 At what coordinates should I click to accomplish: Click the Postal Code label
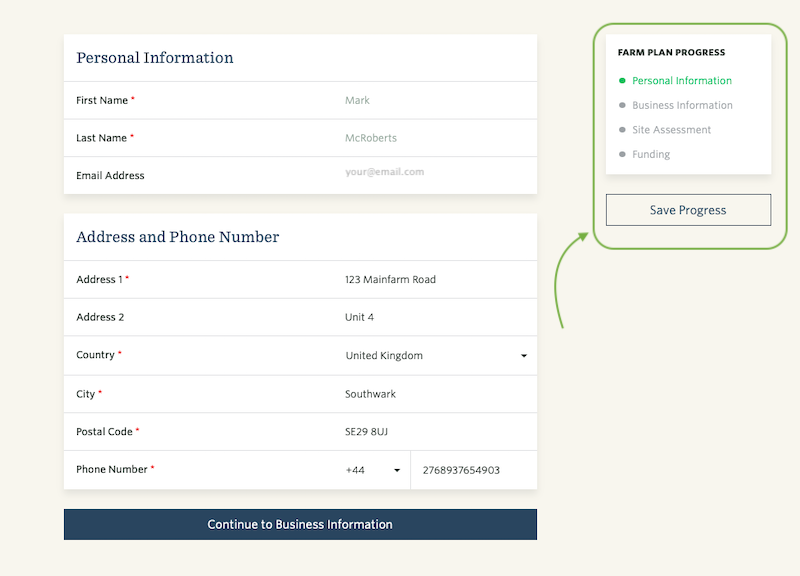click(x=104, y=432)
